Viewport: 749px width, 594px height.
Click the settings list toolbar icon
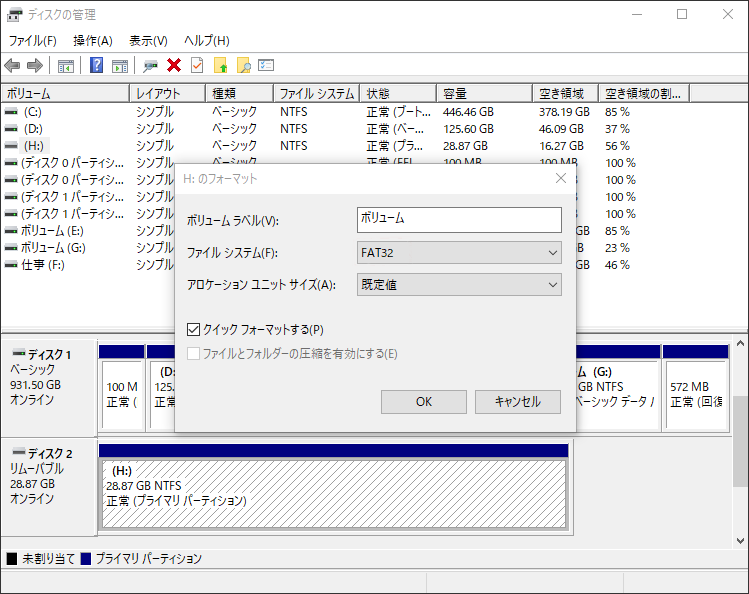coord(266,65)
